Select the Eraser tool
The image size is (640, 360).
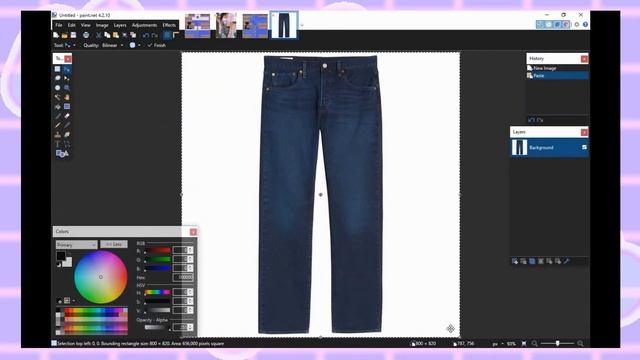pyautogui.click(x=67, y=116)
